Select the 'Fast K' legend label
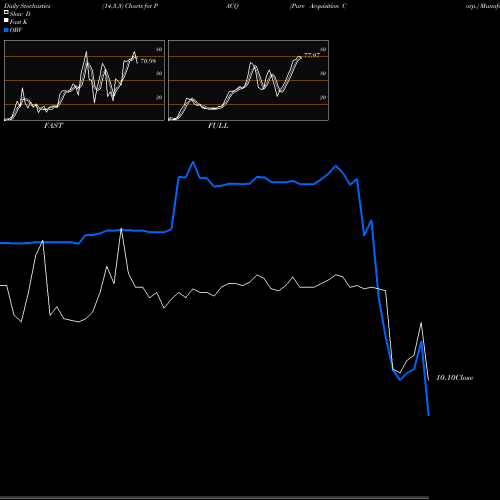Screen dimensions: 500x500 19,22
